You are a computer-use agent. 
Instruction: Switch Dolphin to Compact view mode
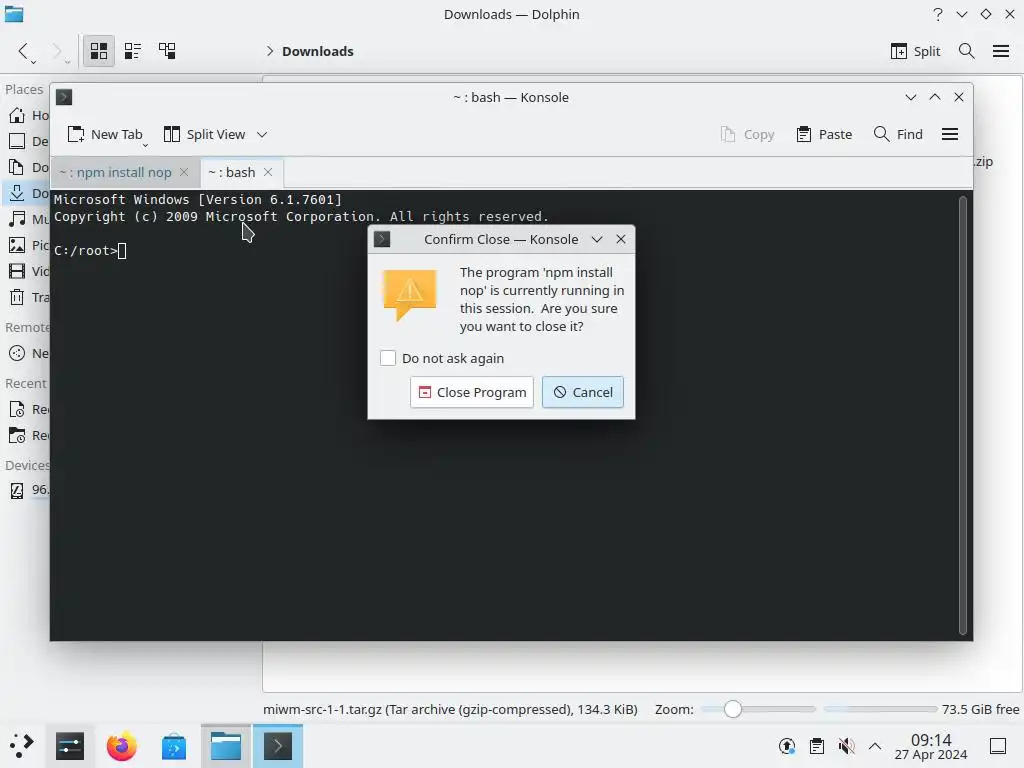pos(133,51)
